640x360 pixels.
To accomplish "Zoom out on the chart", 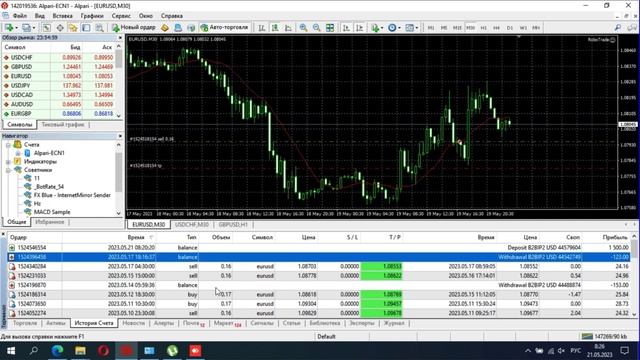I will coord(316,27).
